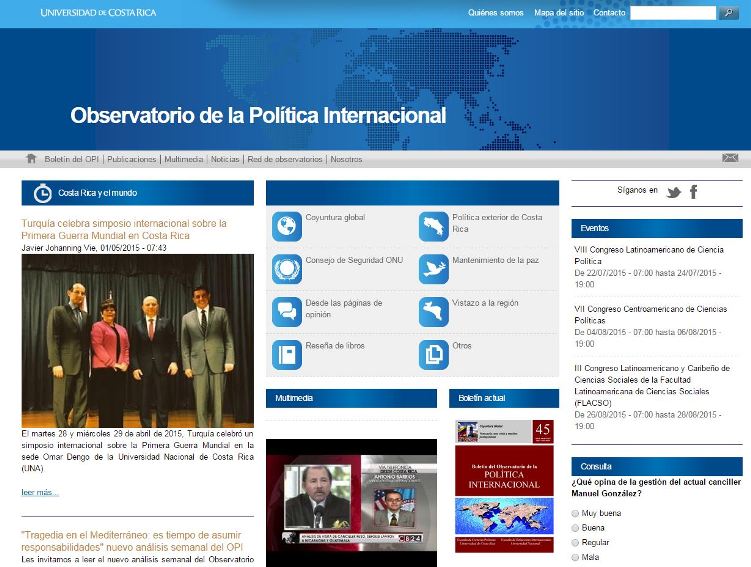Click the home icon in the navigation bar
The image size is (751, 567).
pos(31,159)
